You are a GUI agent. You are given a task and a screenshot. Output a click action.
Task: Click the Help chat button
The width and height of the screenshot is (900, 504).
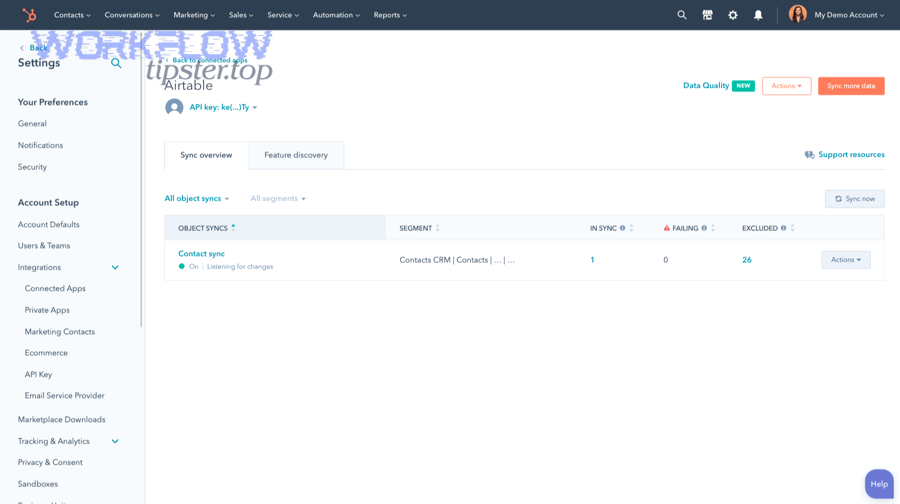(x=879, y=484)
